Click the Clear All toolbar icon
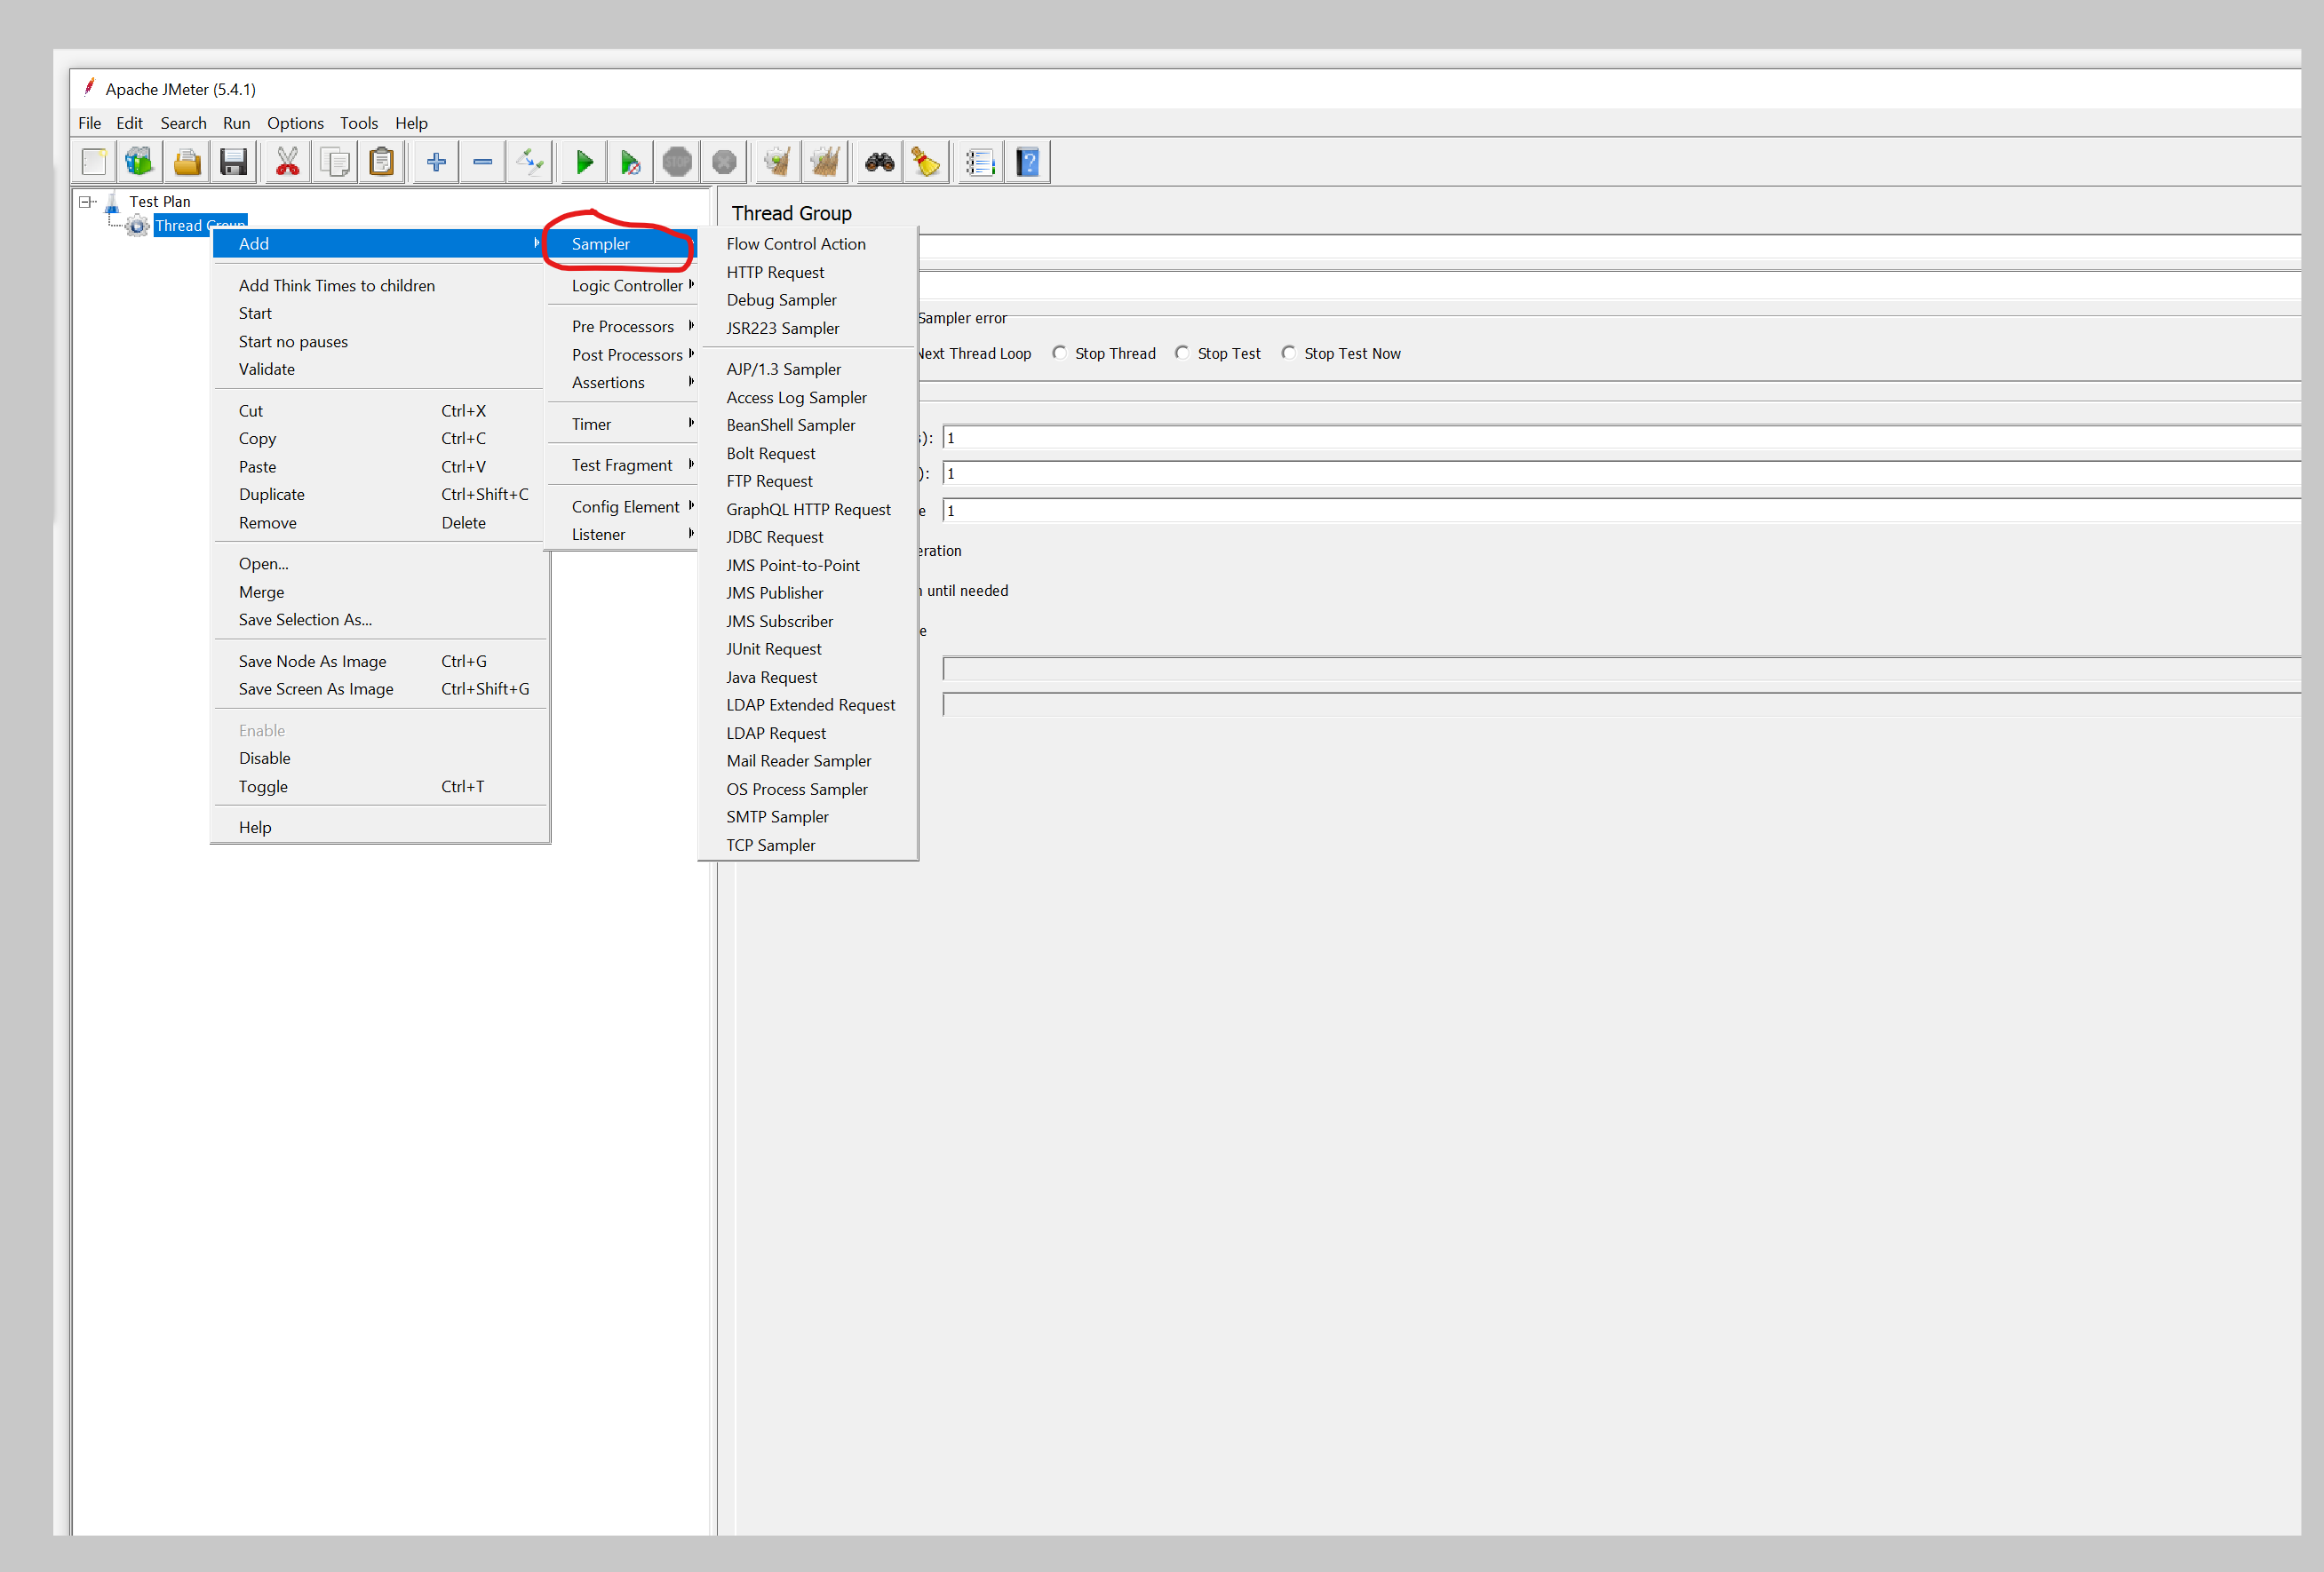The height and width of the screenshot is (1572, 2324). tap(826, 162)
